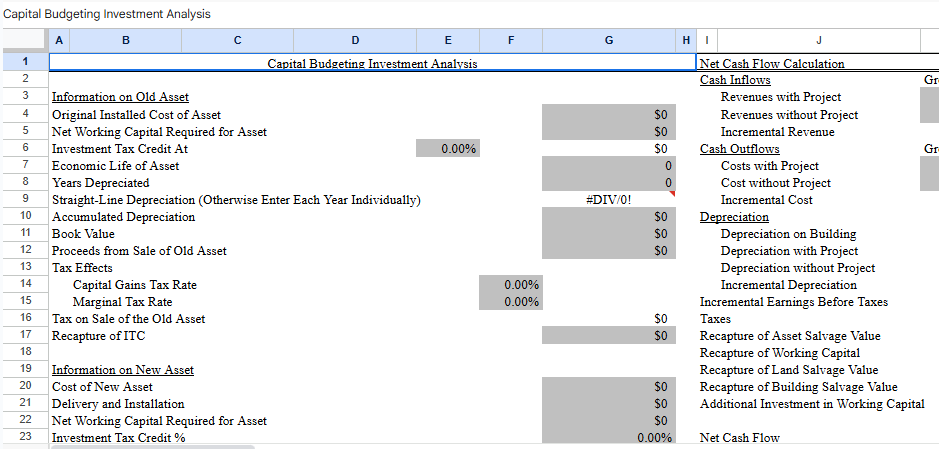The image size is (939, 449).
Task: Select the Incremental Earnings Before Taxes cell
Action: 793,302
